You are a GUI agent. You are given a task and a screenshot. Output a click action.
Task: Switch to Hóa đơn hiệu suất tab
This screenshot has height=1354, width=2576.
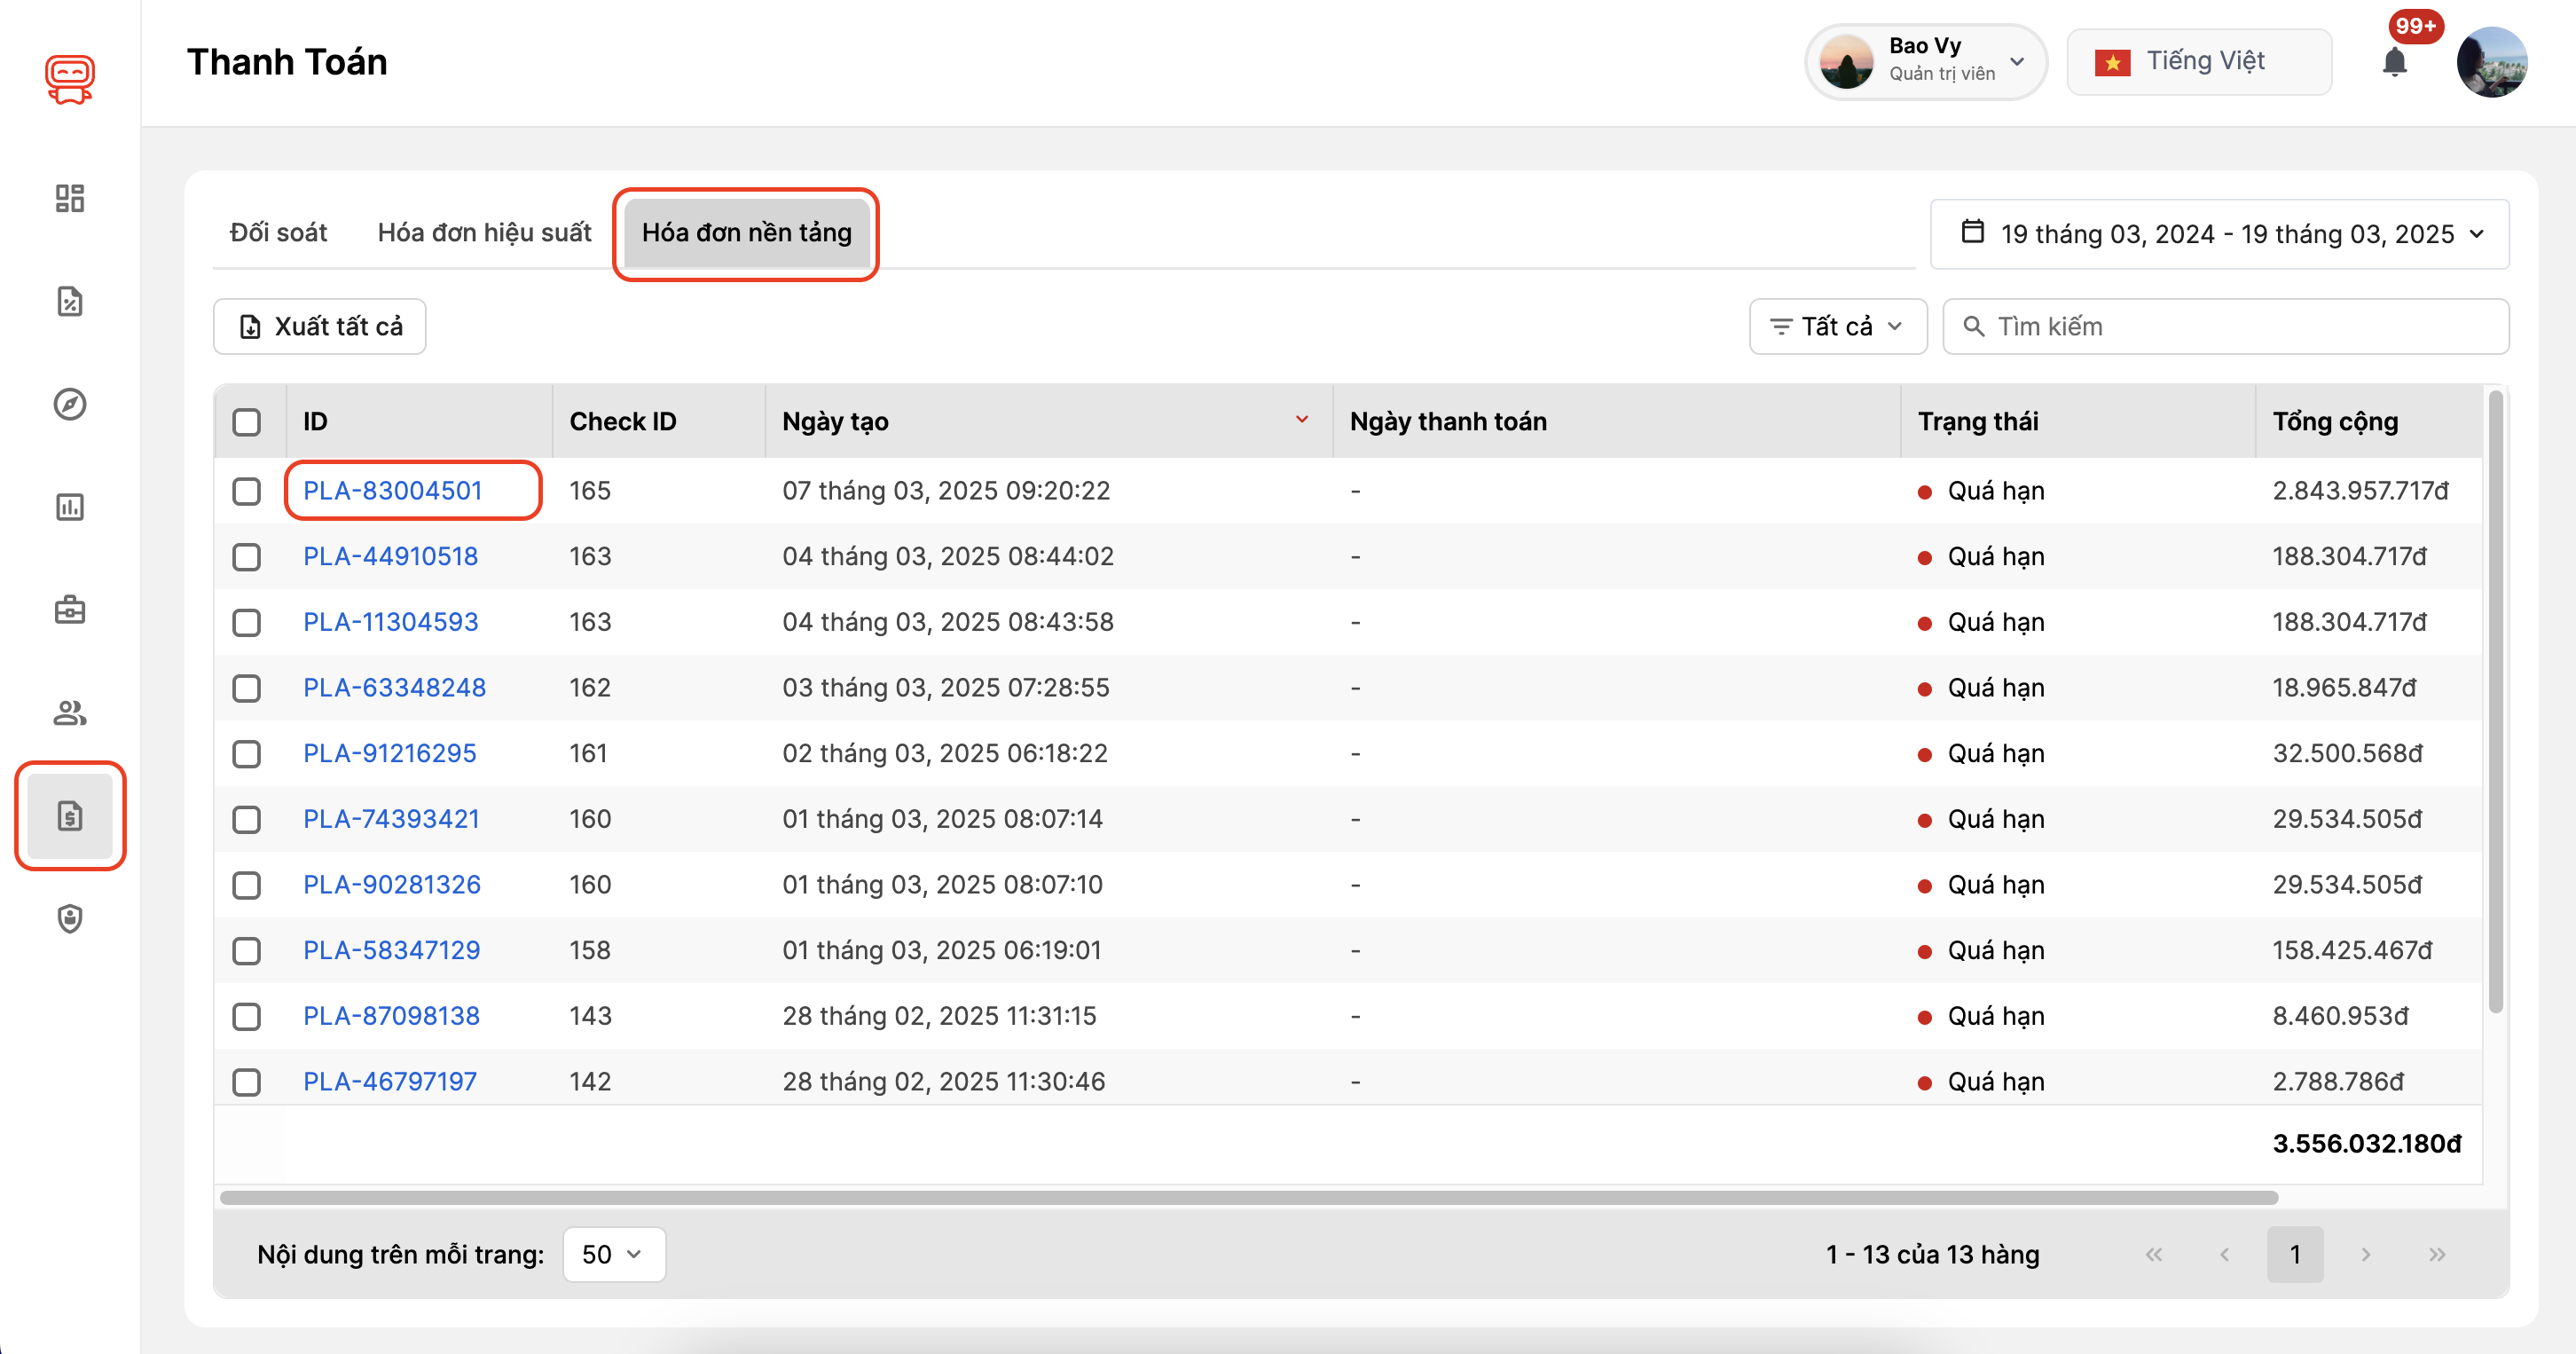pos(484,232)
